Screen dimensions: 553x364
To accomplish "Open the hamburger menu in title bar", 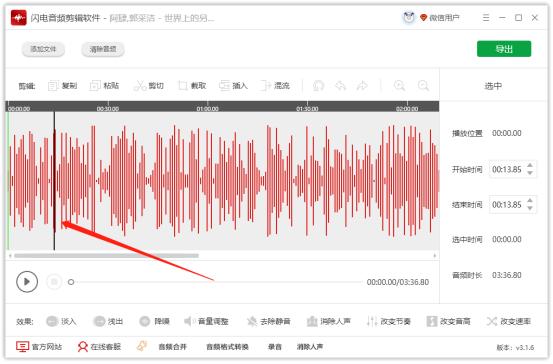I will [486, 17].
